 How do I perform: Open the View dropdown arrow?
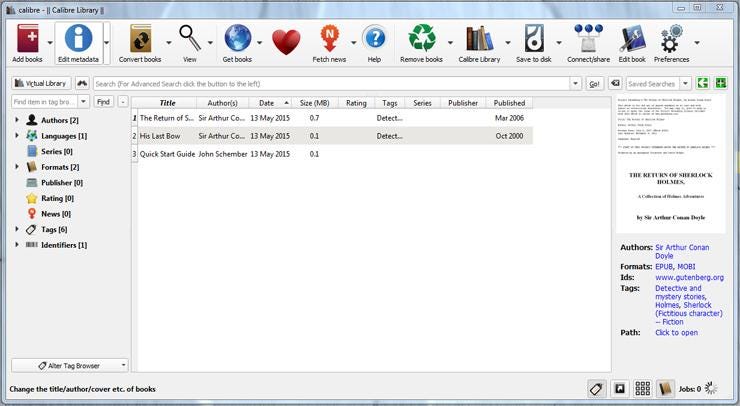pyautogui.click(x=210, y=43)
